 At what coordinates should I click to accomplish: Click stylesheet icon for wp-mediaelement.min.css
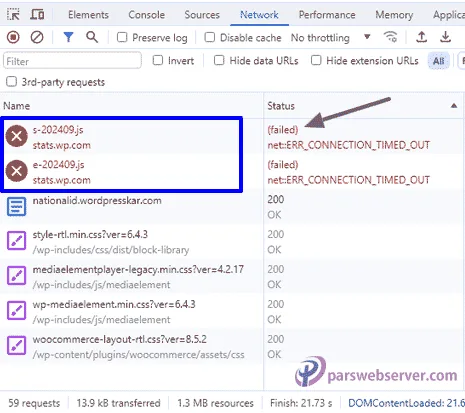point(16,311)
